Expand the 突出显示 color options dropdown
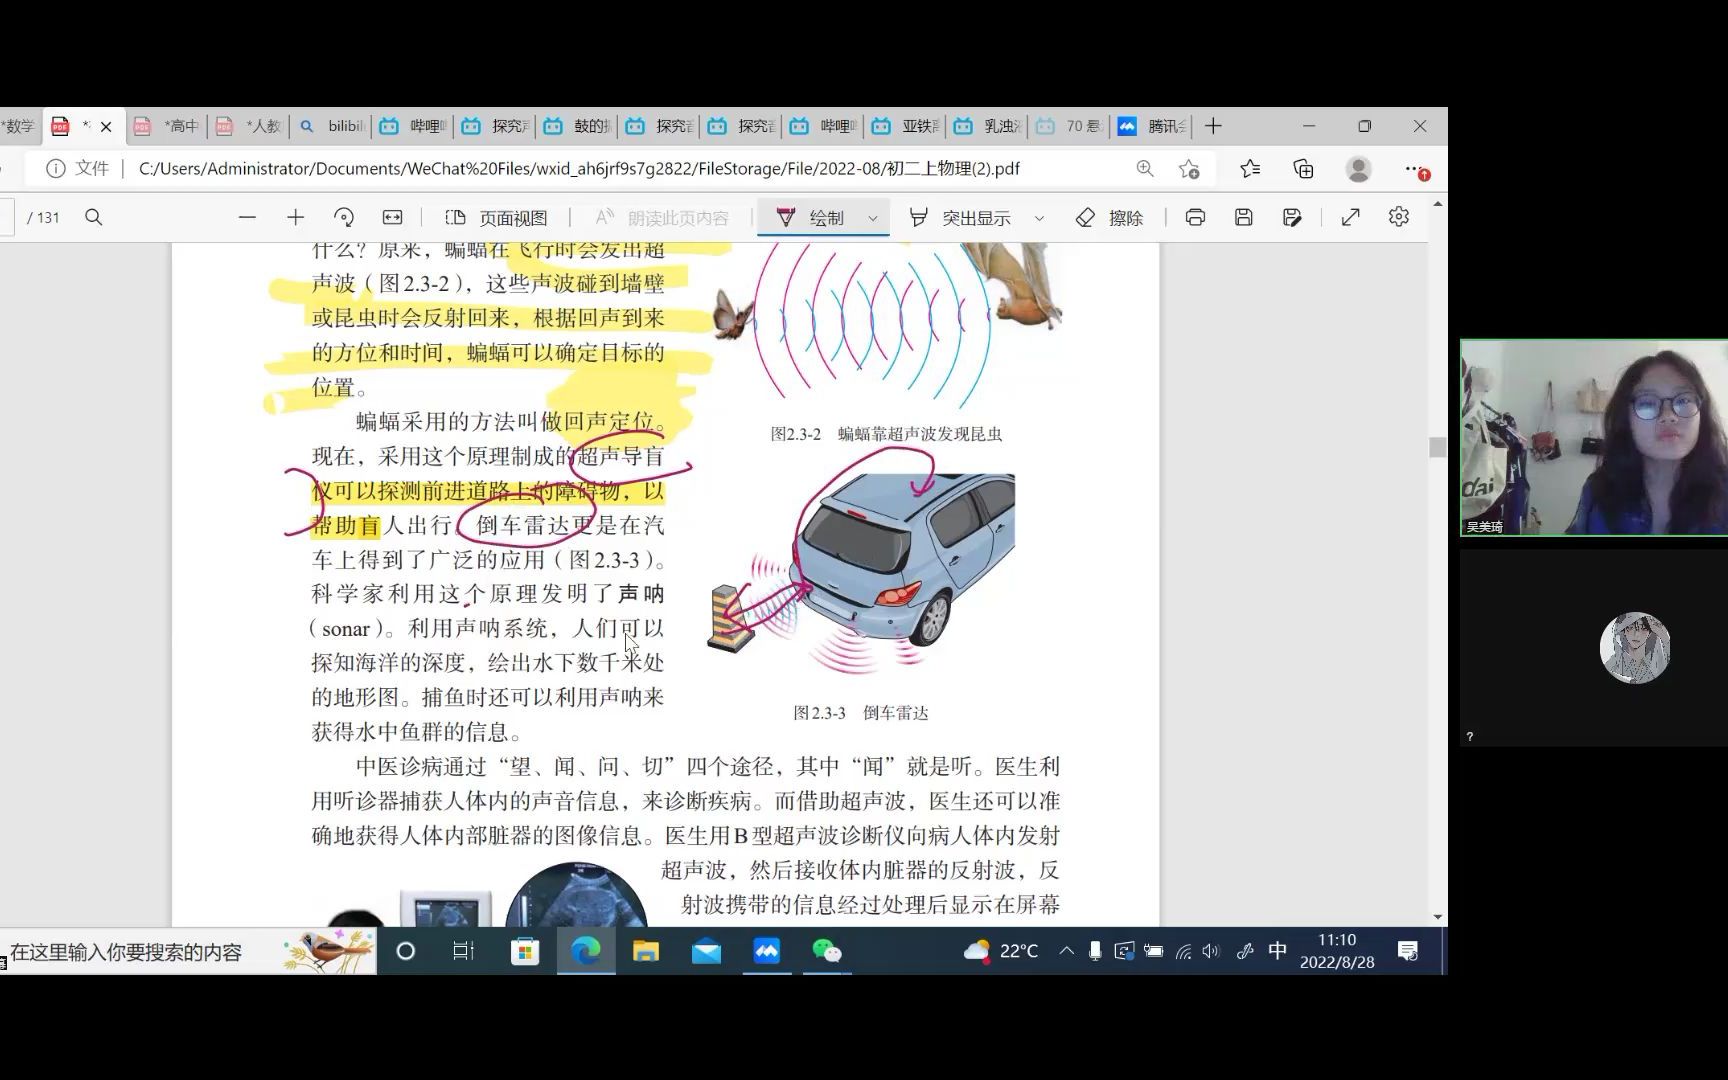 1039,217
